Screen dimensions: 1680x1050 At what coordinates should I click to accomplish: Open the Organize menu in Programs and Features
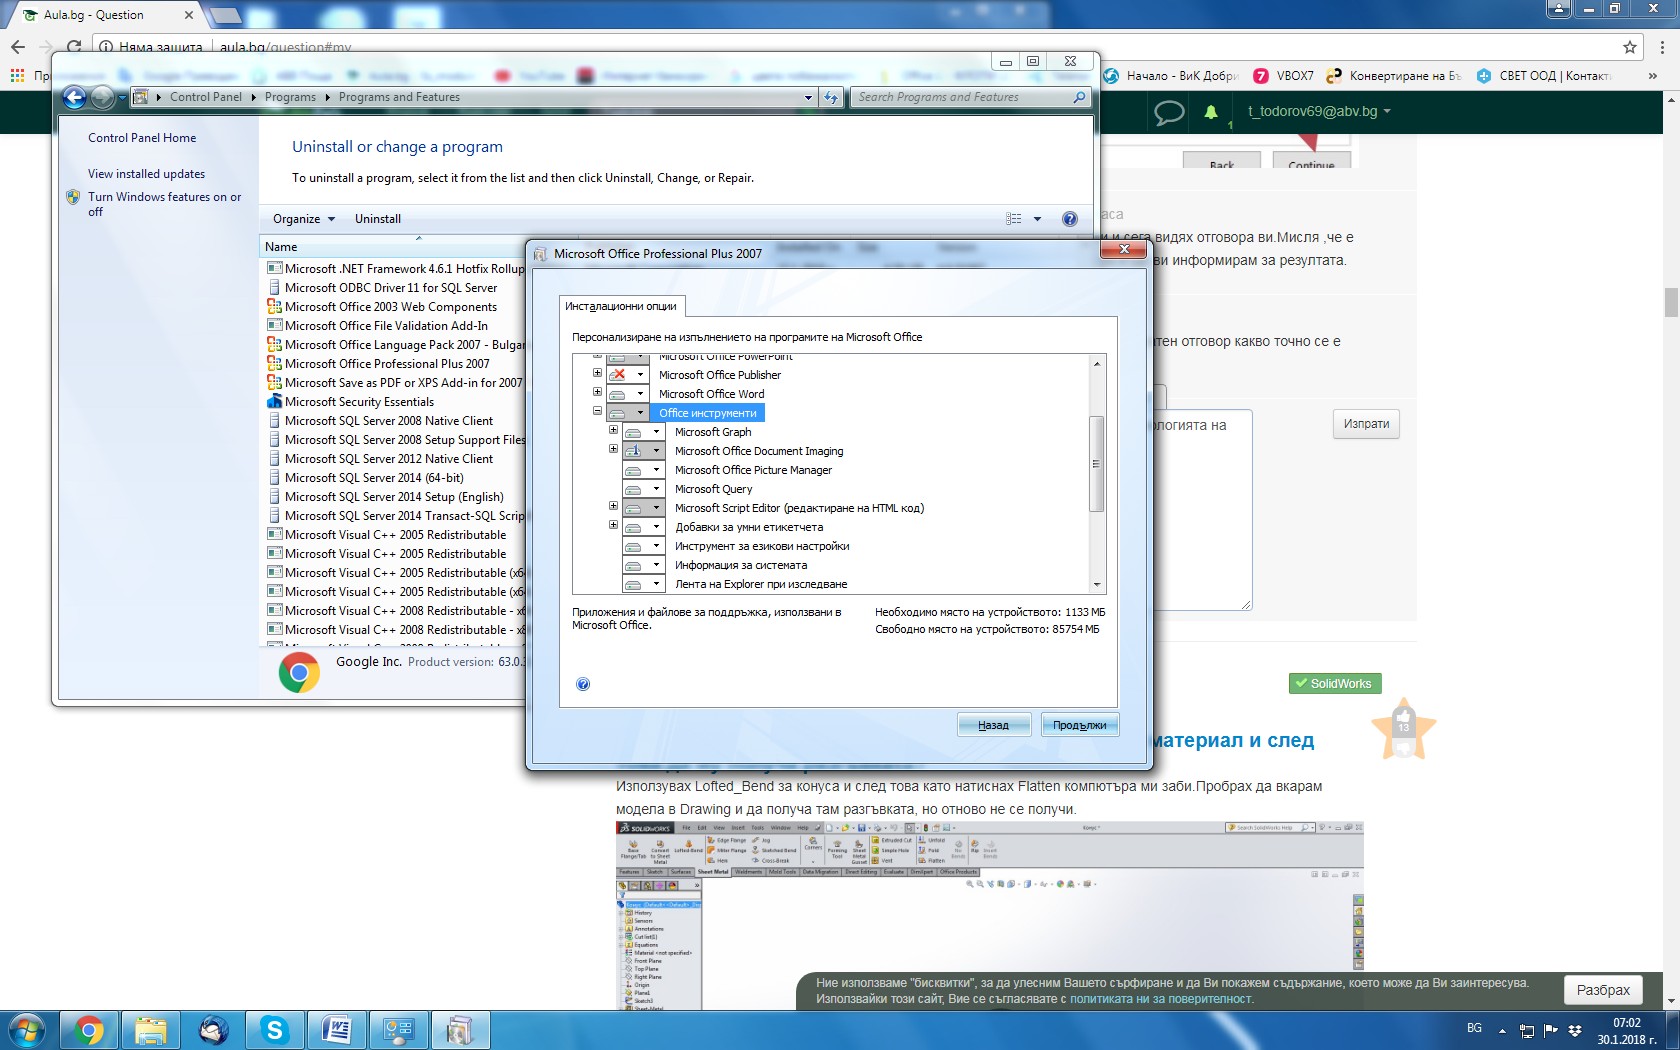[304, 219]
